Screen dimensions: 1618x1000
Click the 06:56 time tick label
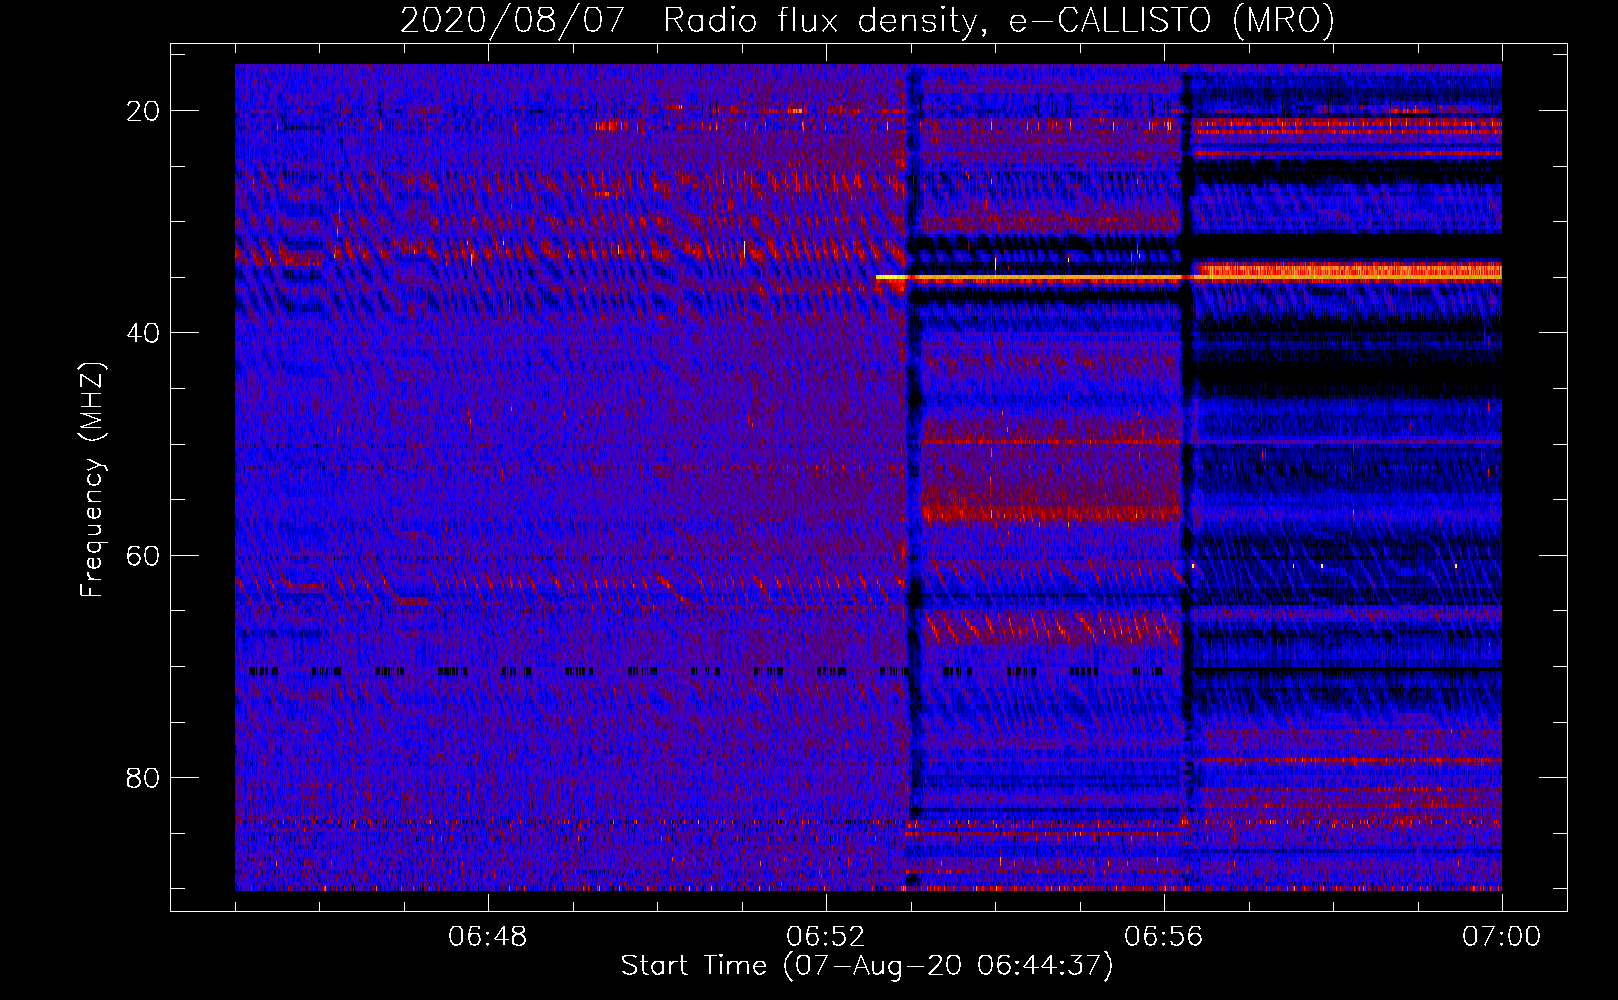(x=1164, y=937)
